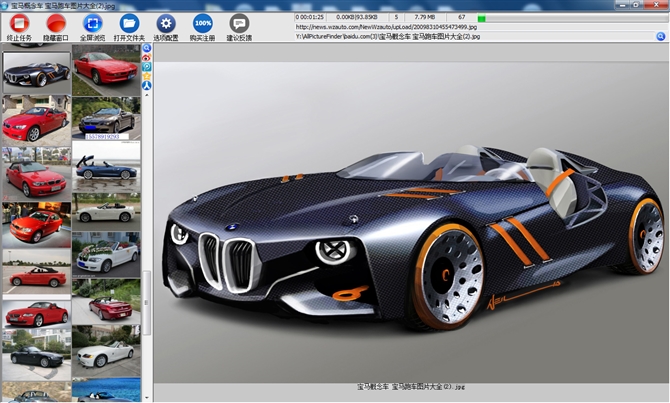The width and height of the screenshot is (670, 403).
Task: Click the Baidu search icon in side strip
Action: [147, 47]
